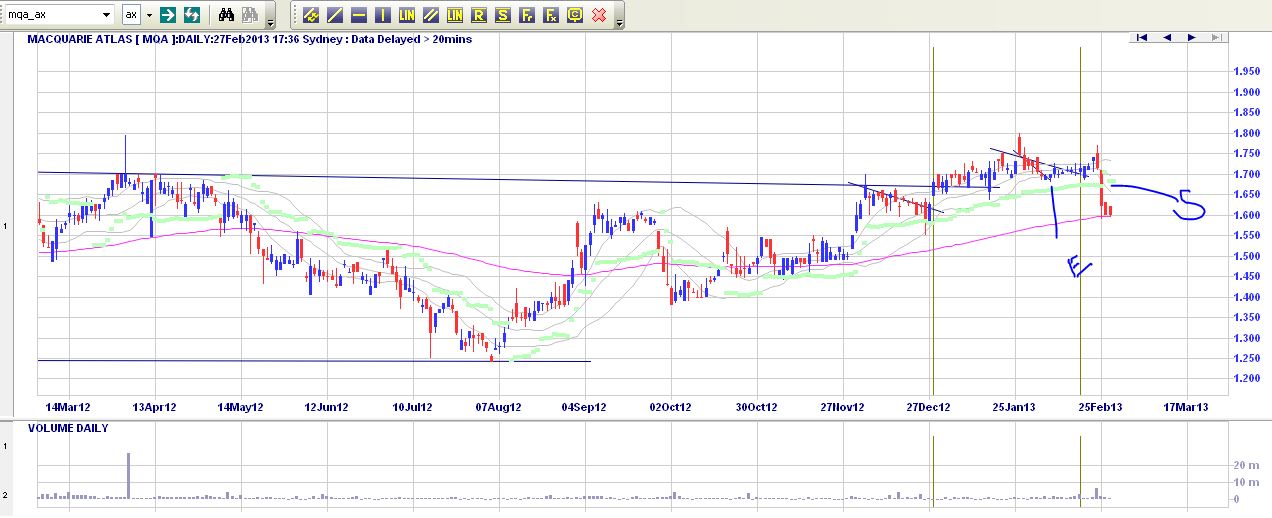Viewport: 1272px width, 518px height.
Task: Select the diagonal trendline tool
Action: [334, 15]
